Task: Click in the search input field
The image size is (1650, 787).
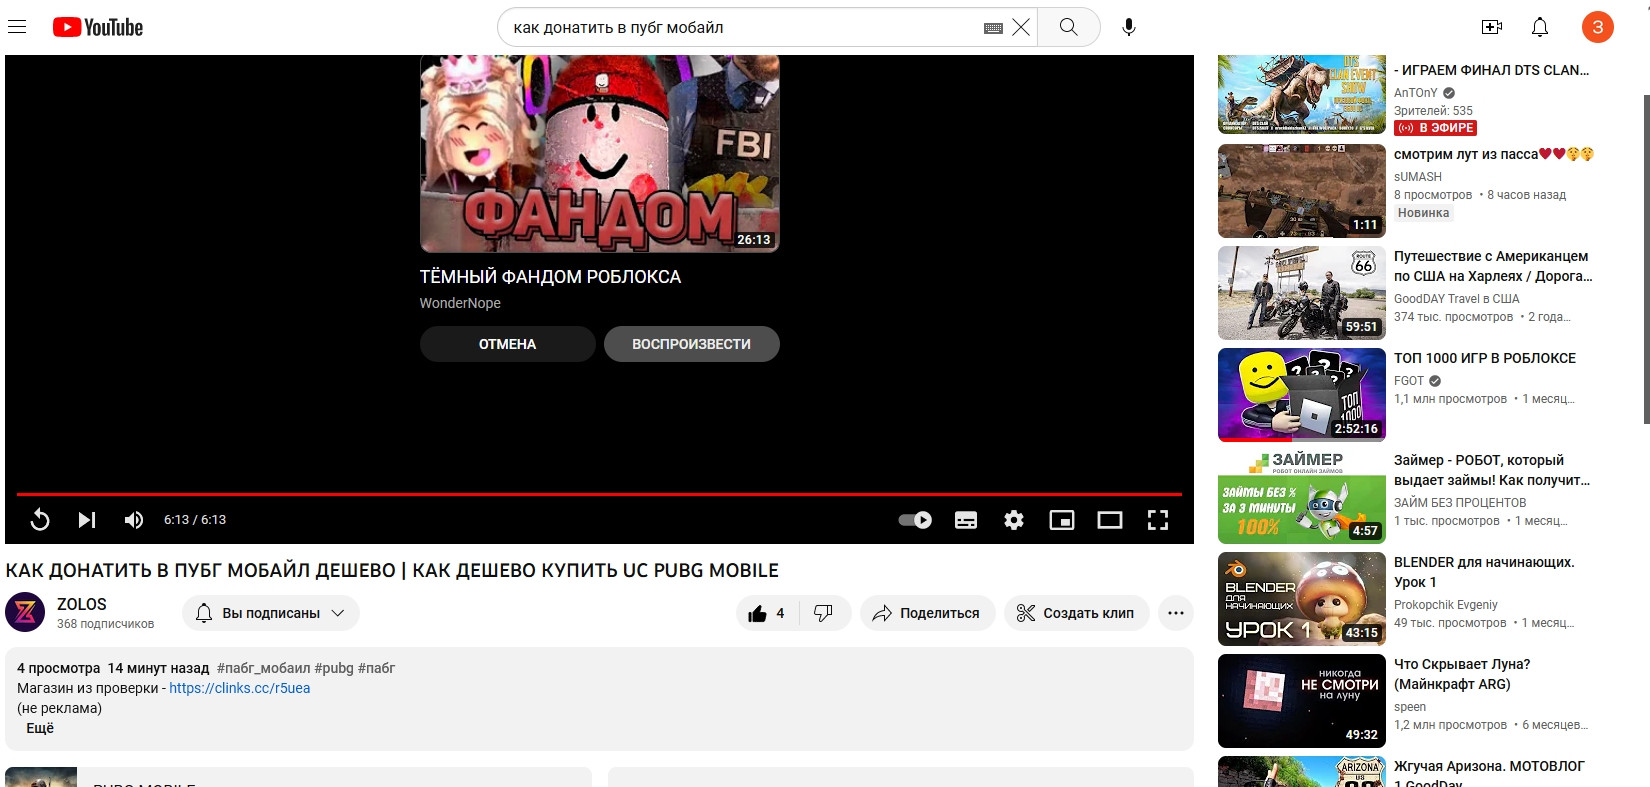Action: tap(740, 27)
